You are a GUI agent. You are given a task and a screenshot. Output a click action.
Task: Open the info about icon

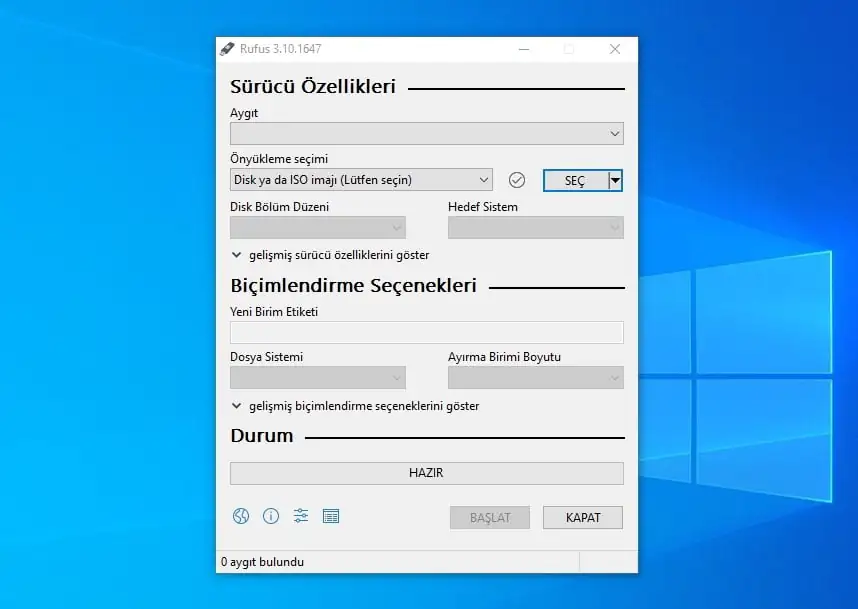coord(271,516)
